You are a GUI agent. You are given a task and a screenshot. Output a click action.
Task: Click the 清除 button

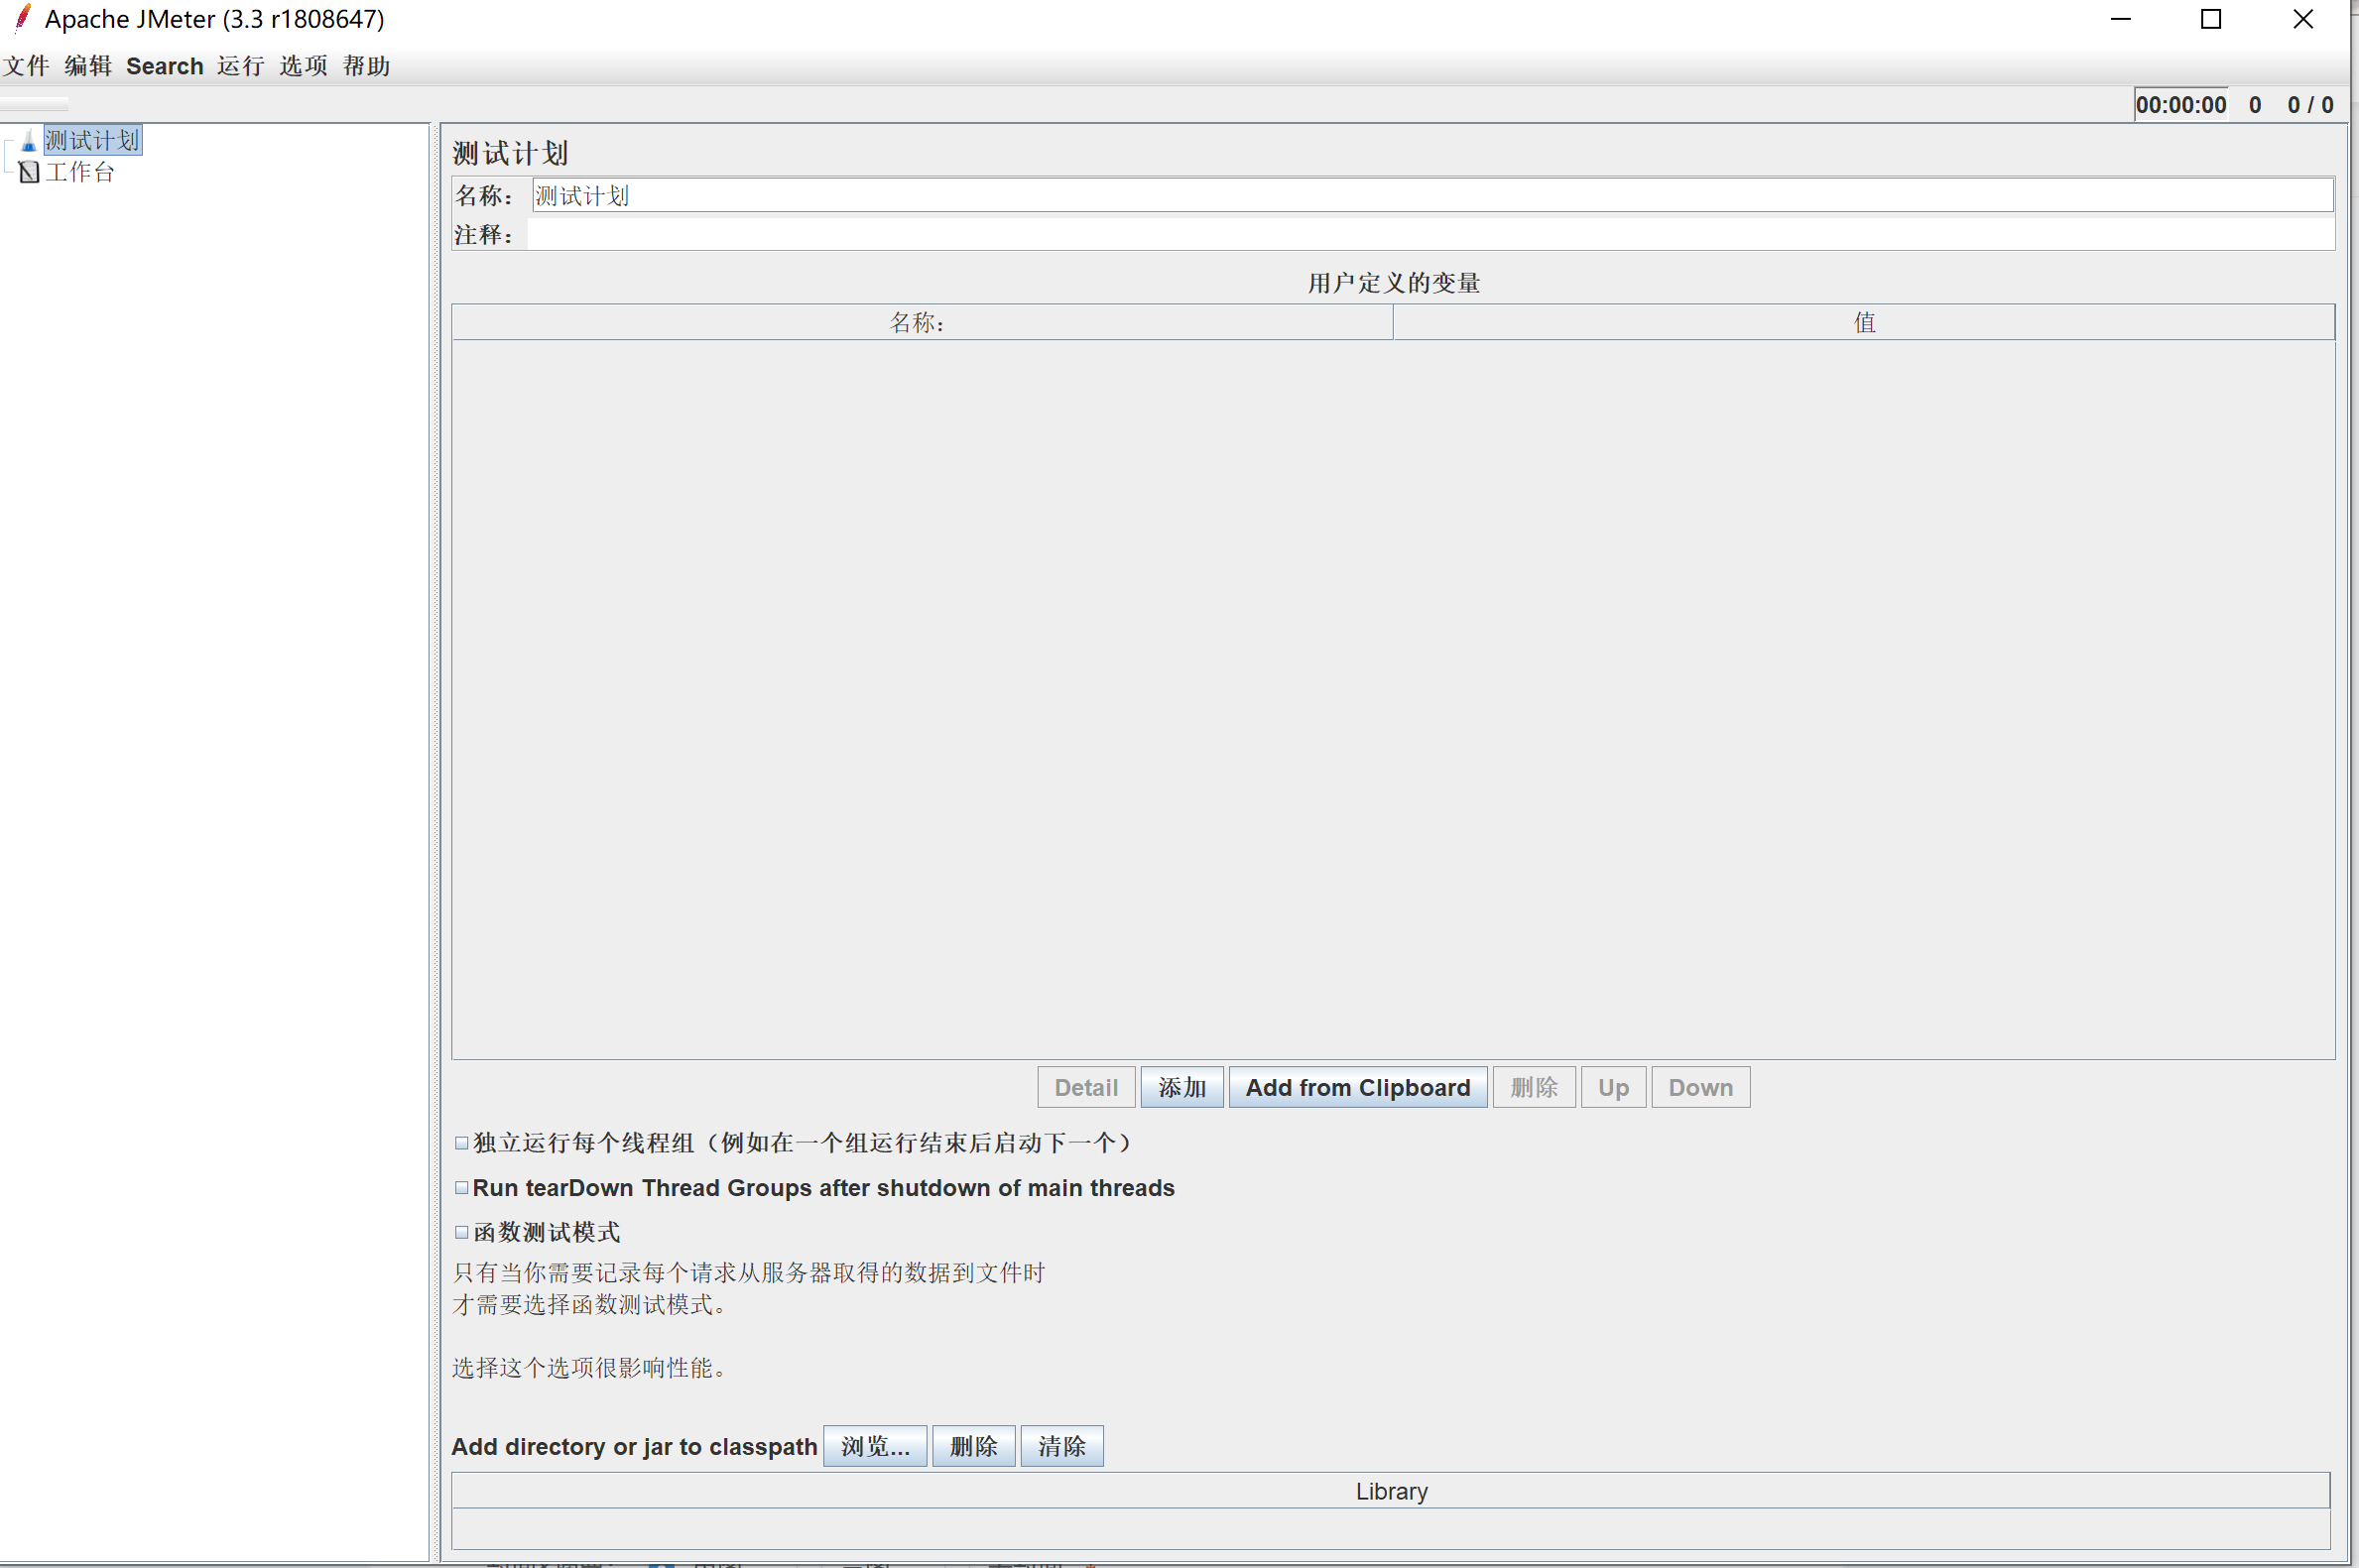point(1060,1445)
